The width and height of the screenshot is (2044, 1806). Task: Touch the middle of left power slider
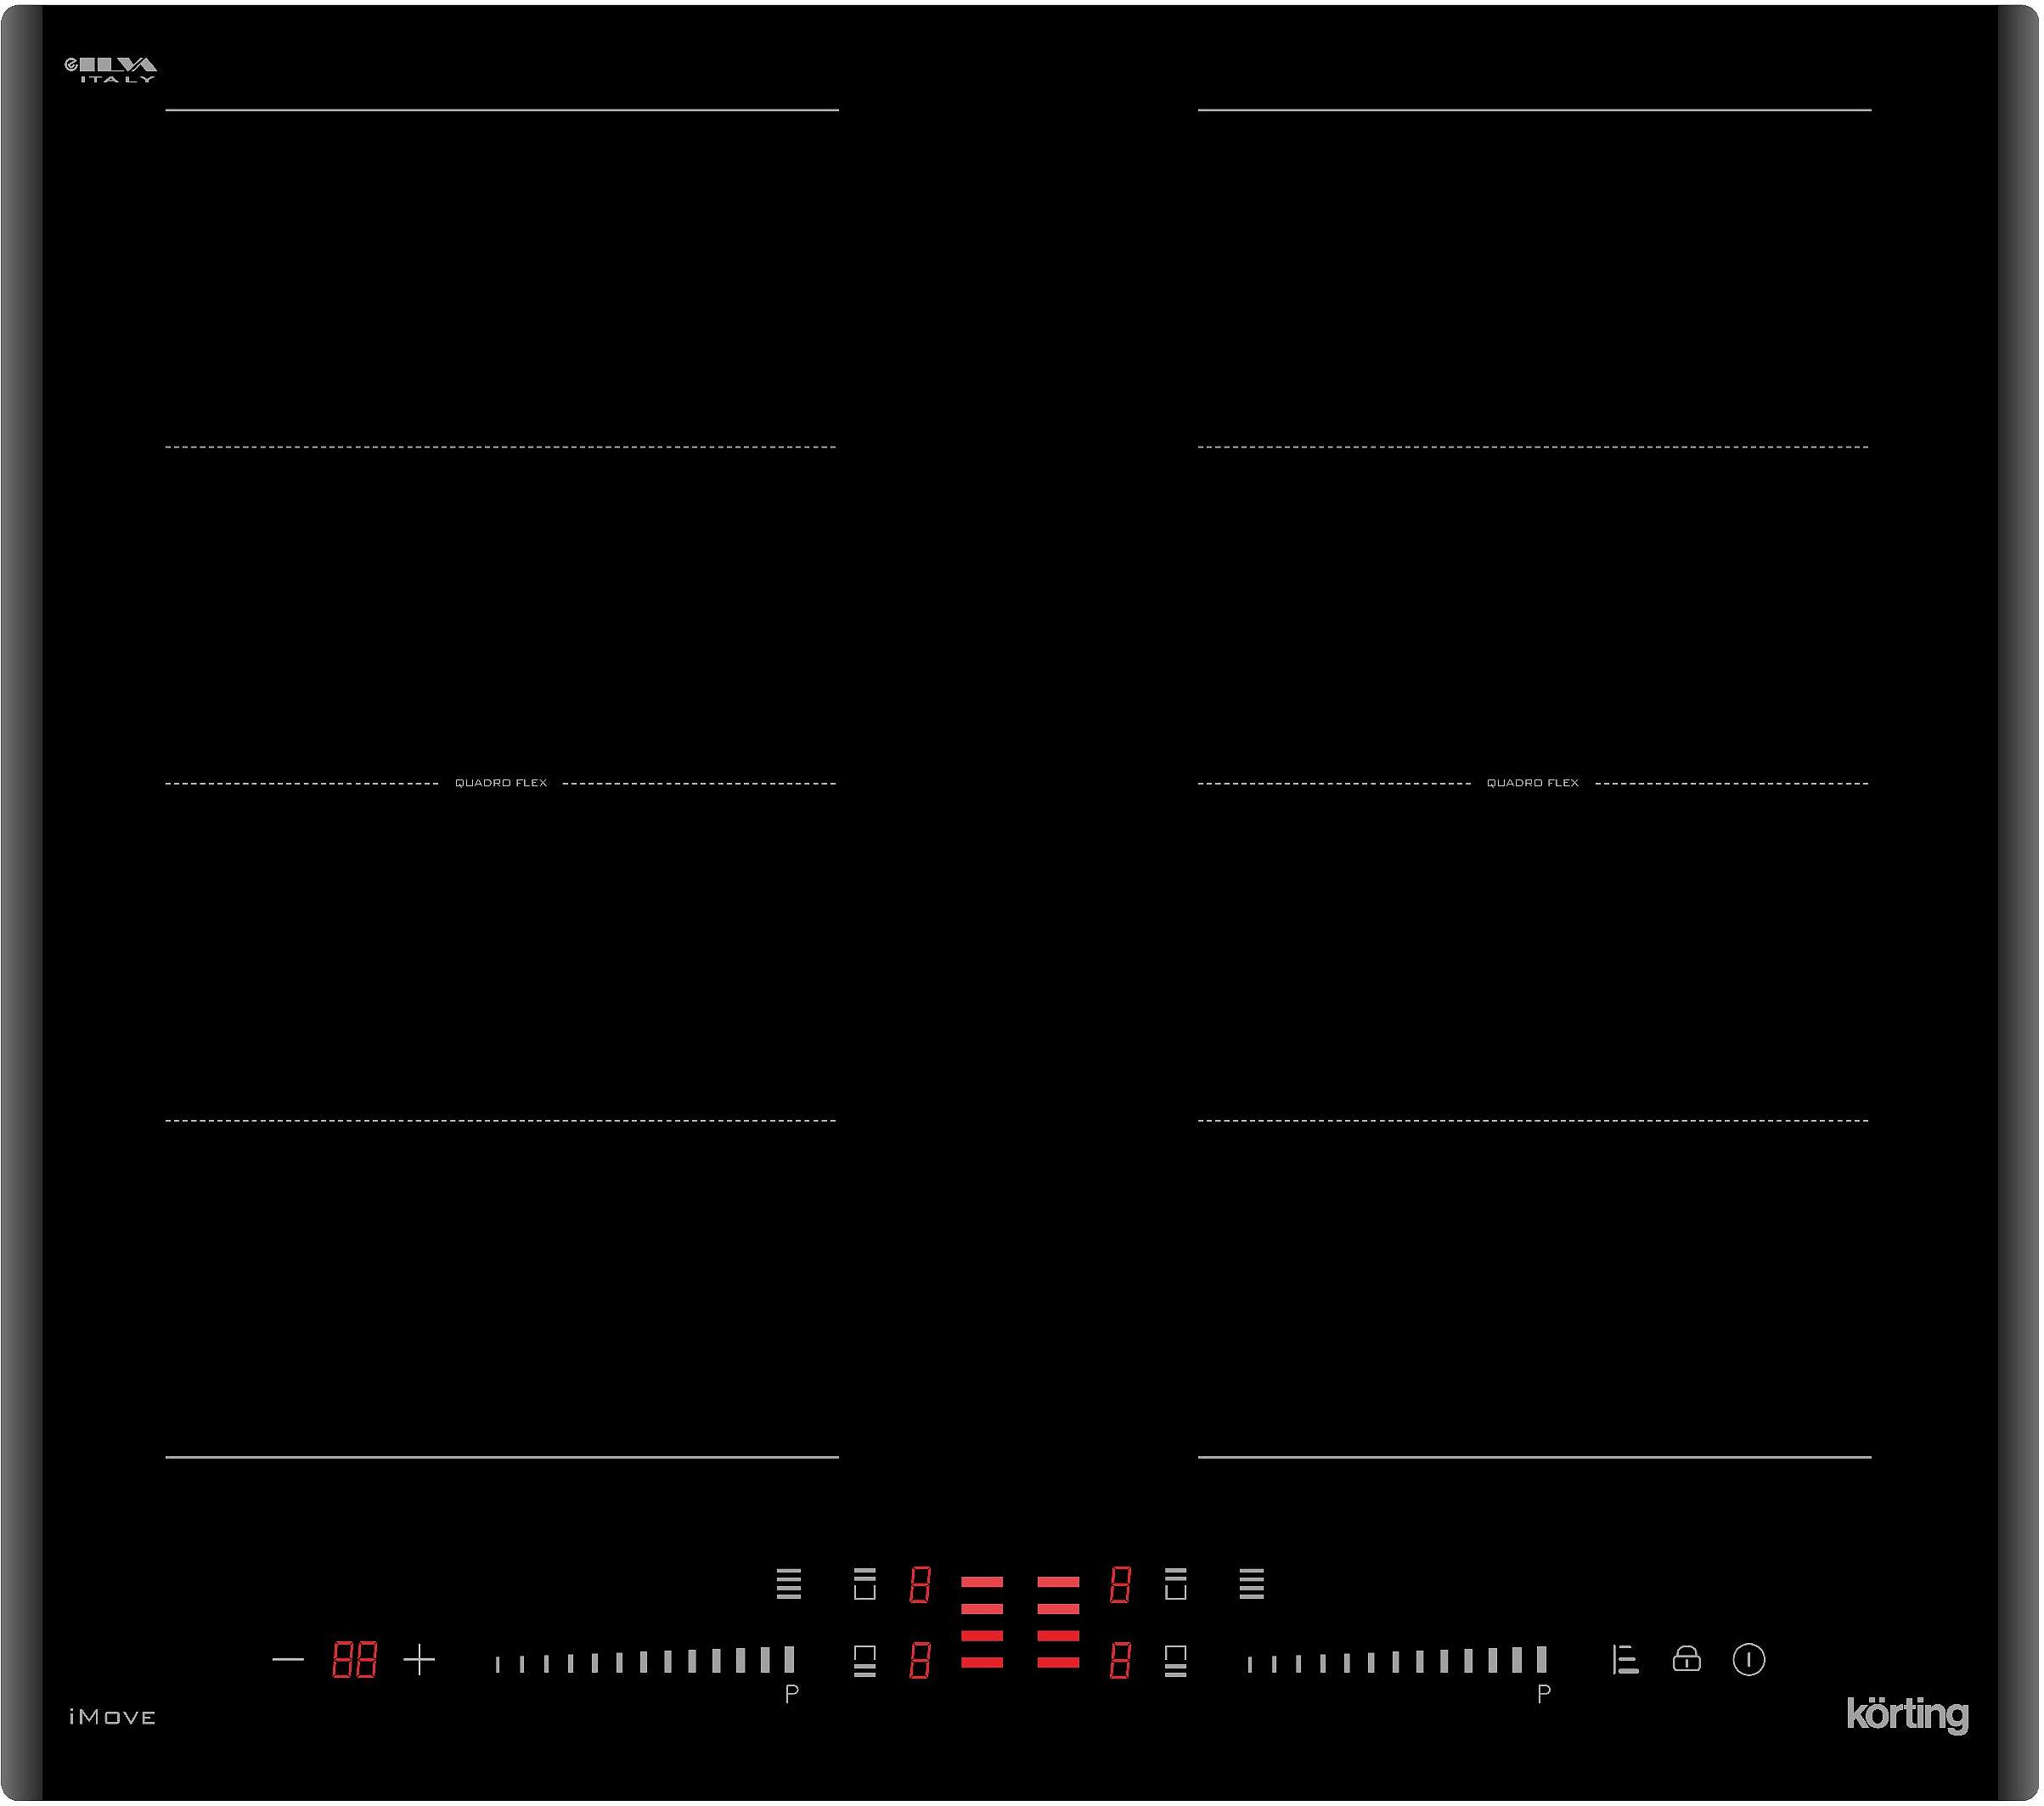pos(644,1663)
